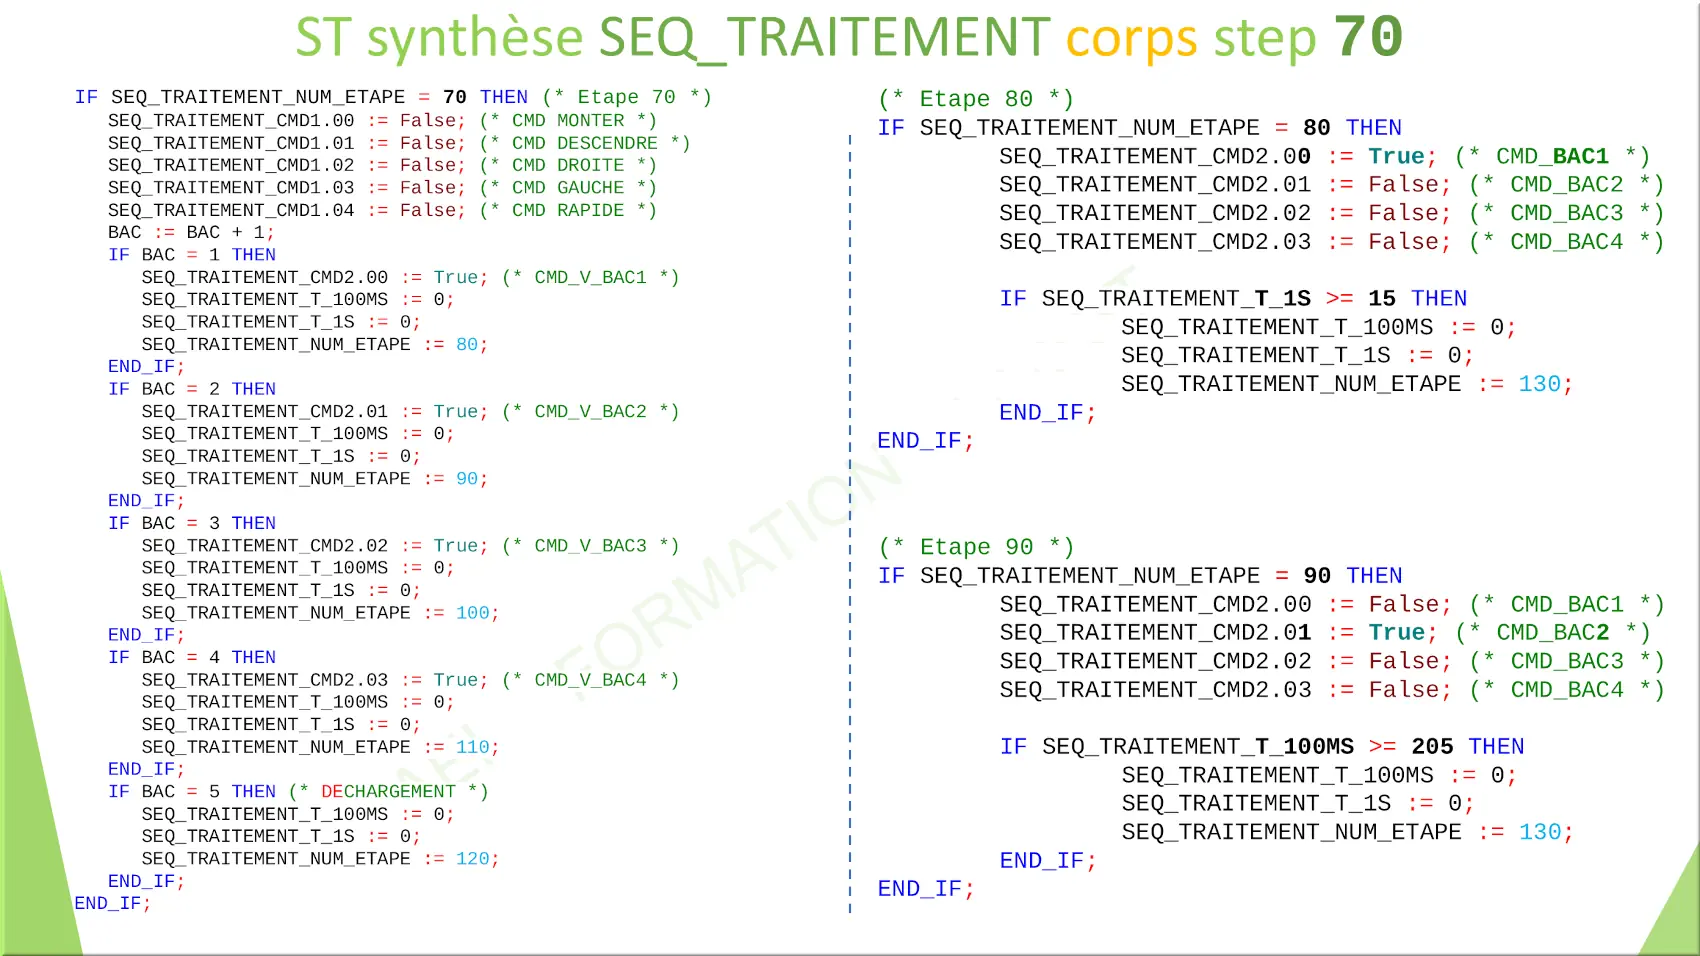
Task: Click 'SEQ_TRAITEMENT_NUM_ETAPE := 80;' assignment
Action: coord(314,344)
